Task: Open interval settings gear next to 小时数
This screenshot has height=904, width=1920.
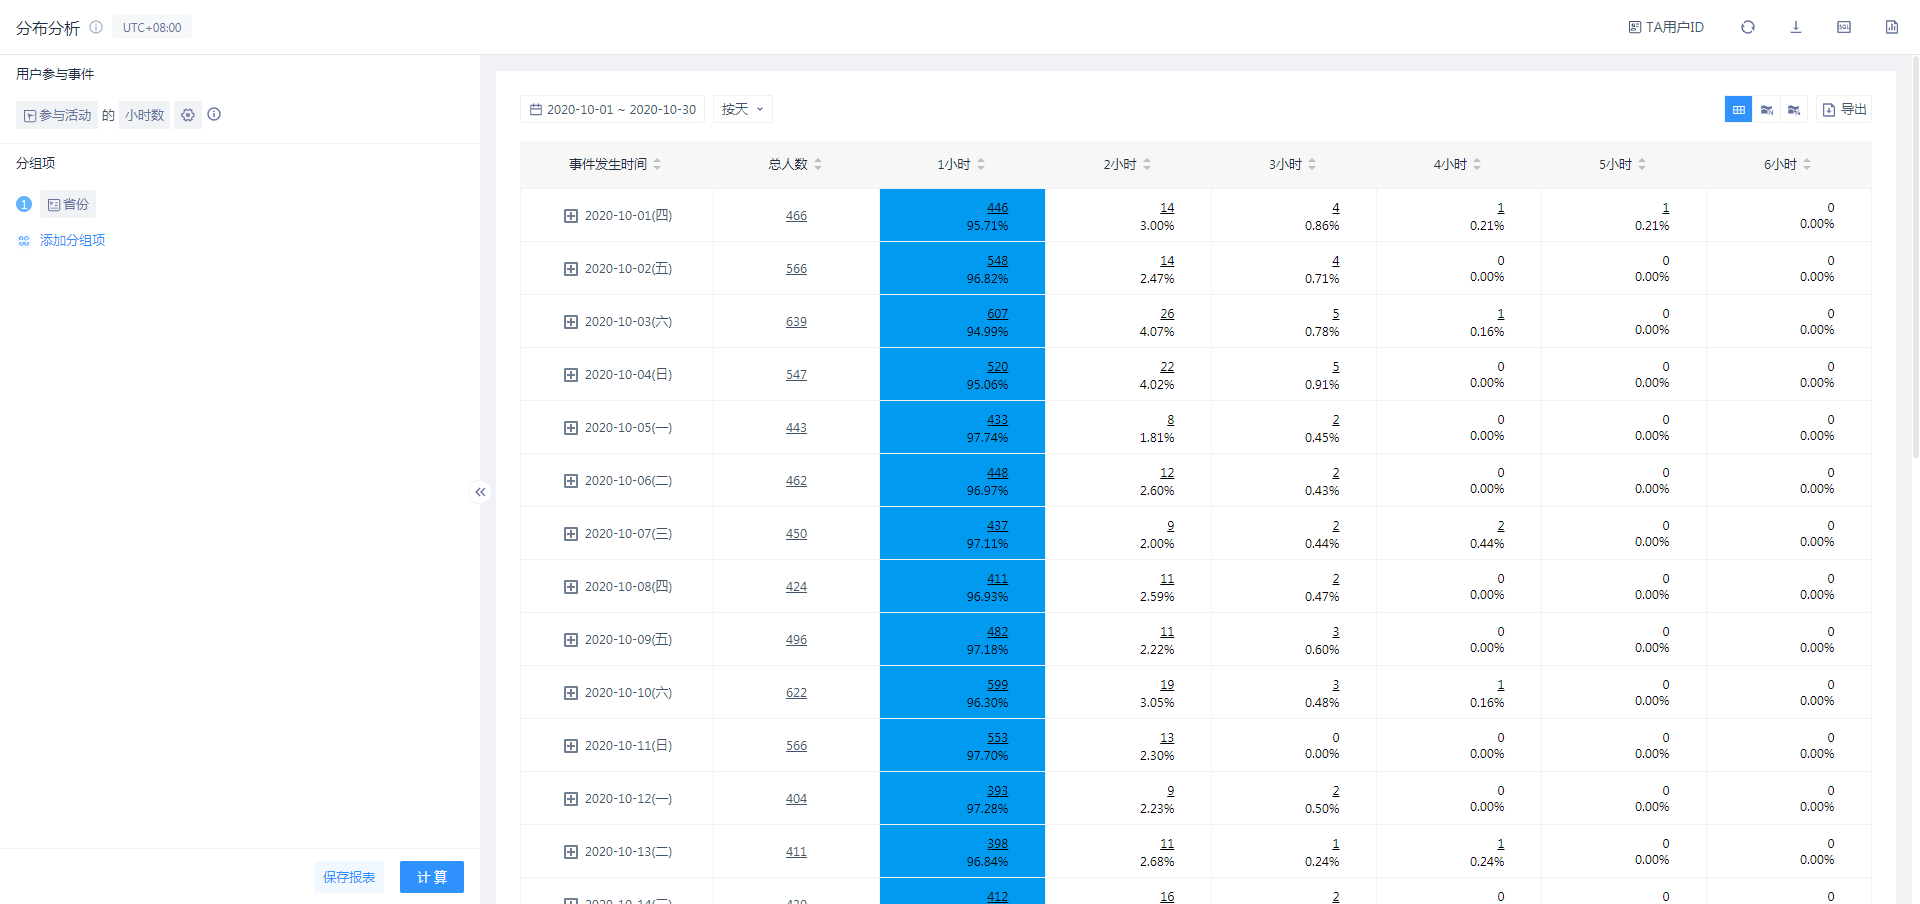Action: click(x=188, y=115)
